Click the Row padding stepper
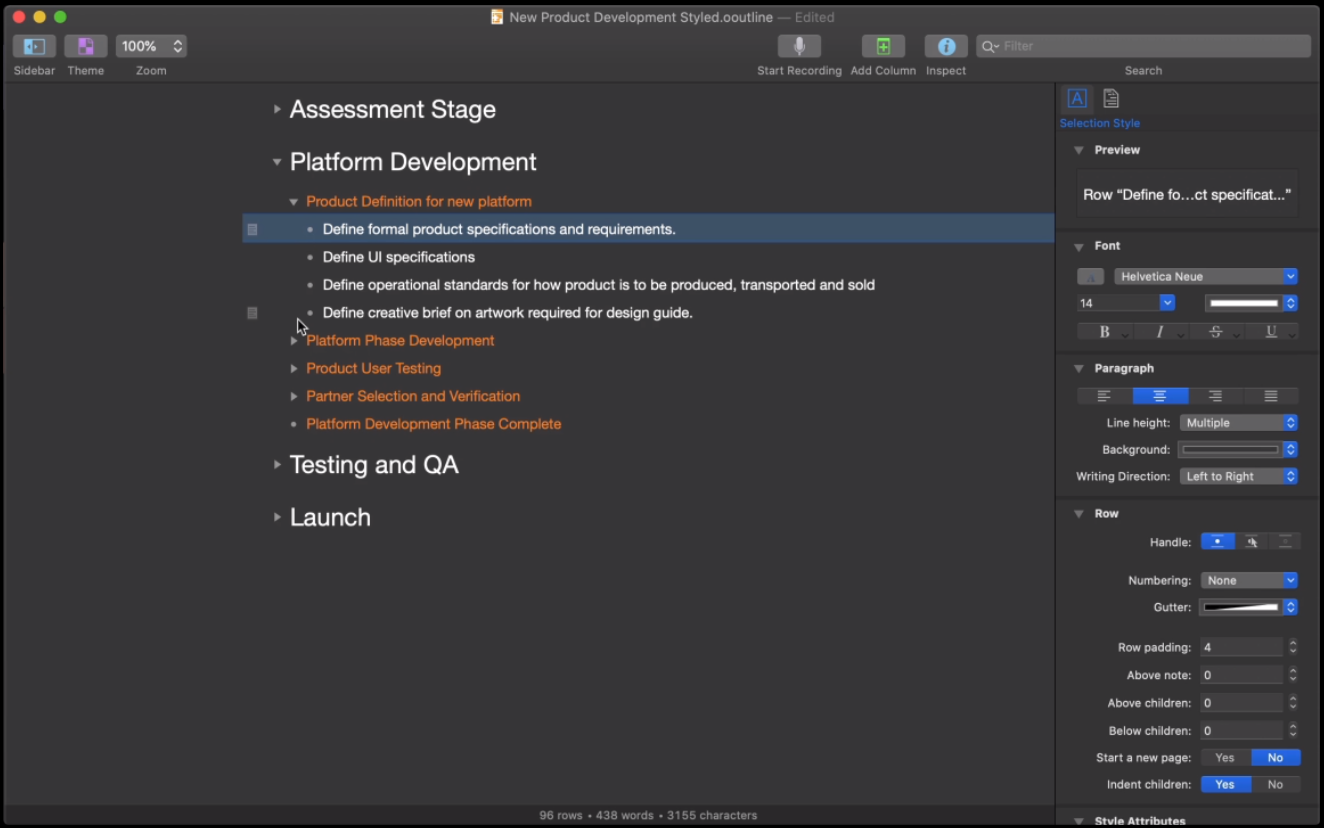This screenshot has height=828, width=1324. [1293, 647]
